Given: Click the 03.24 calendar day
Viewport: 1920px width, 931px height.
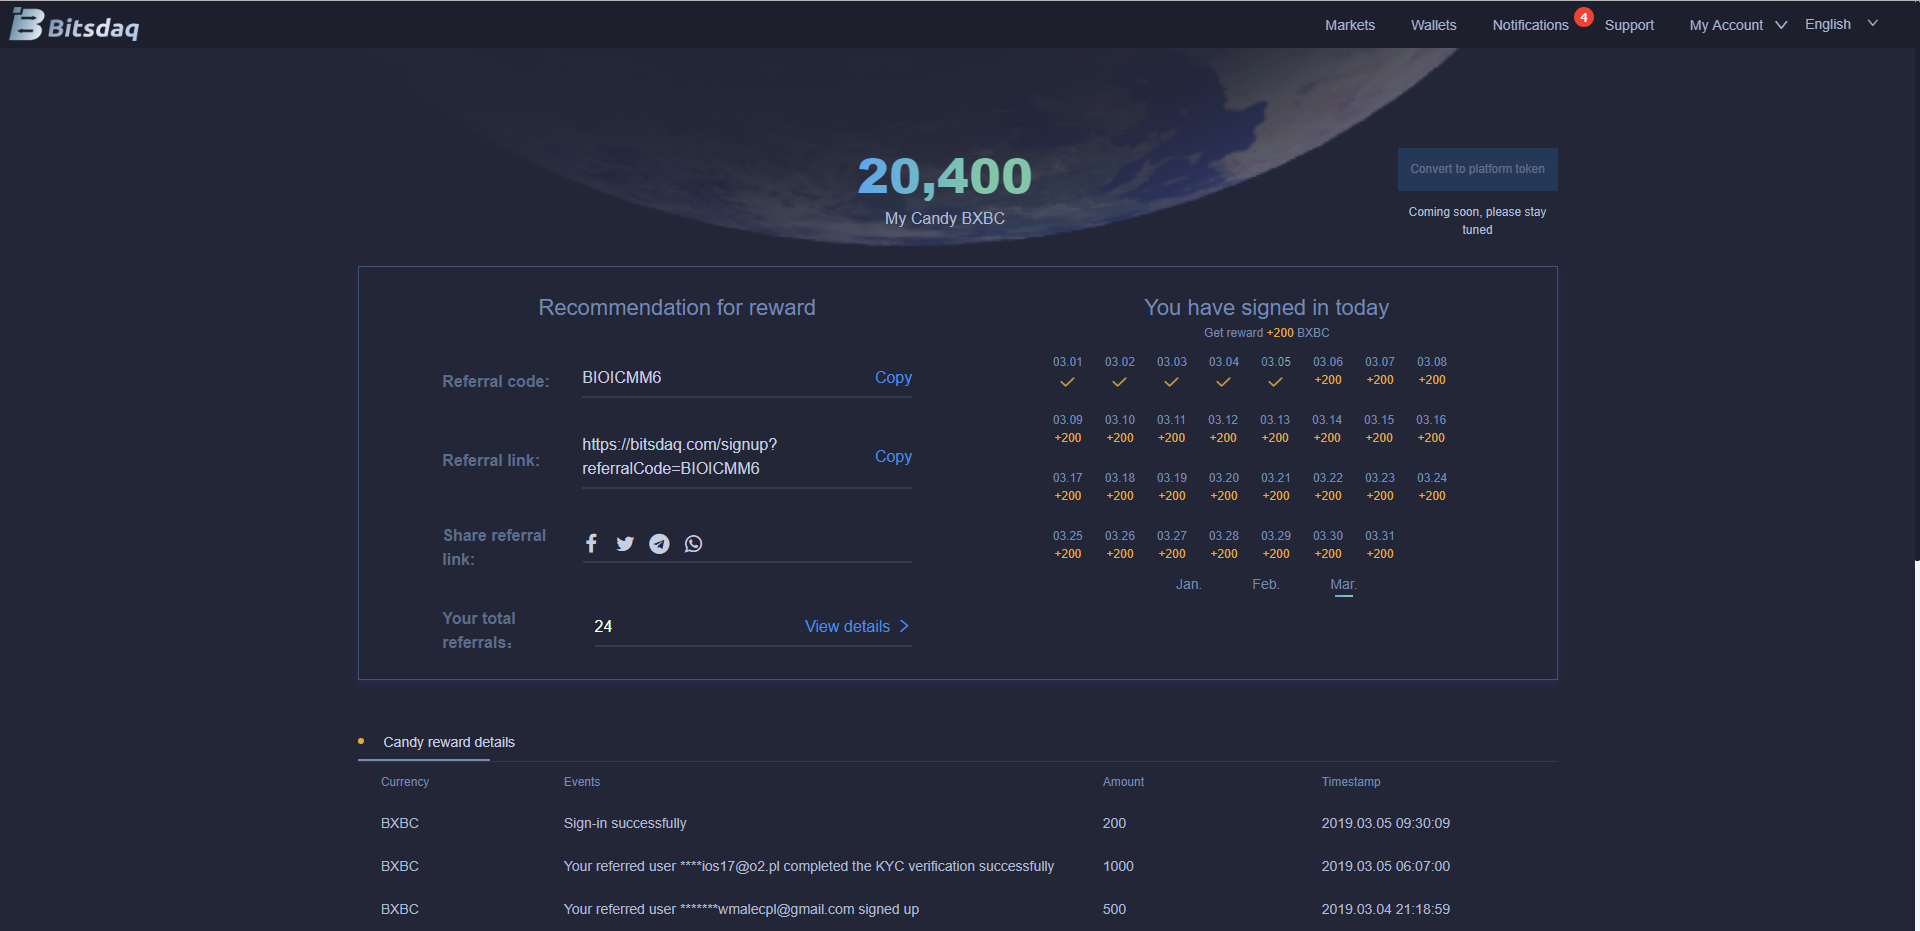Looking at the screenshot, I should [1432, 487].
